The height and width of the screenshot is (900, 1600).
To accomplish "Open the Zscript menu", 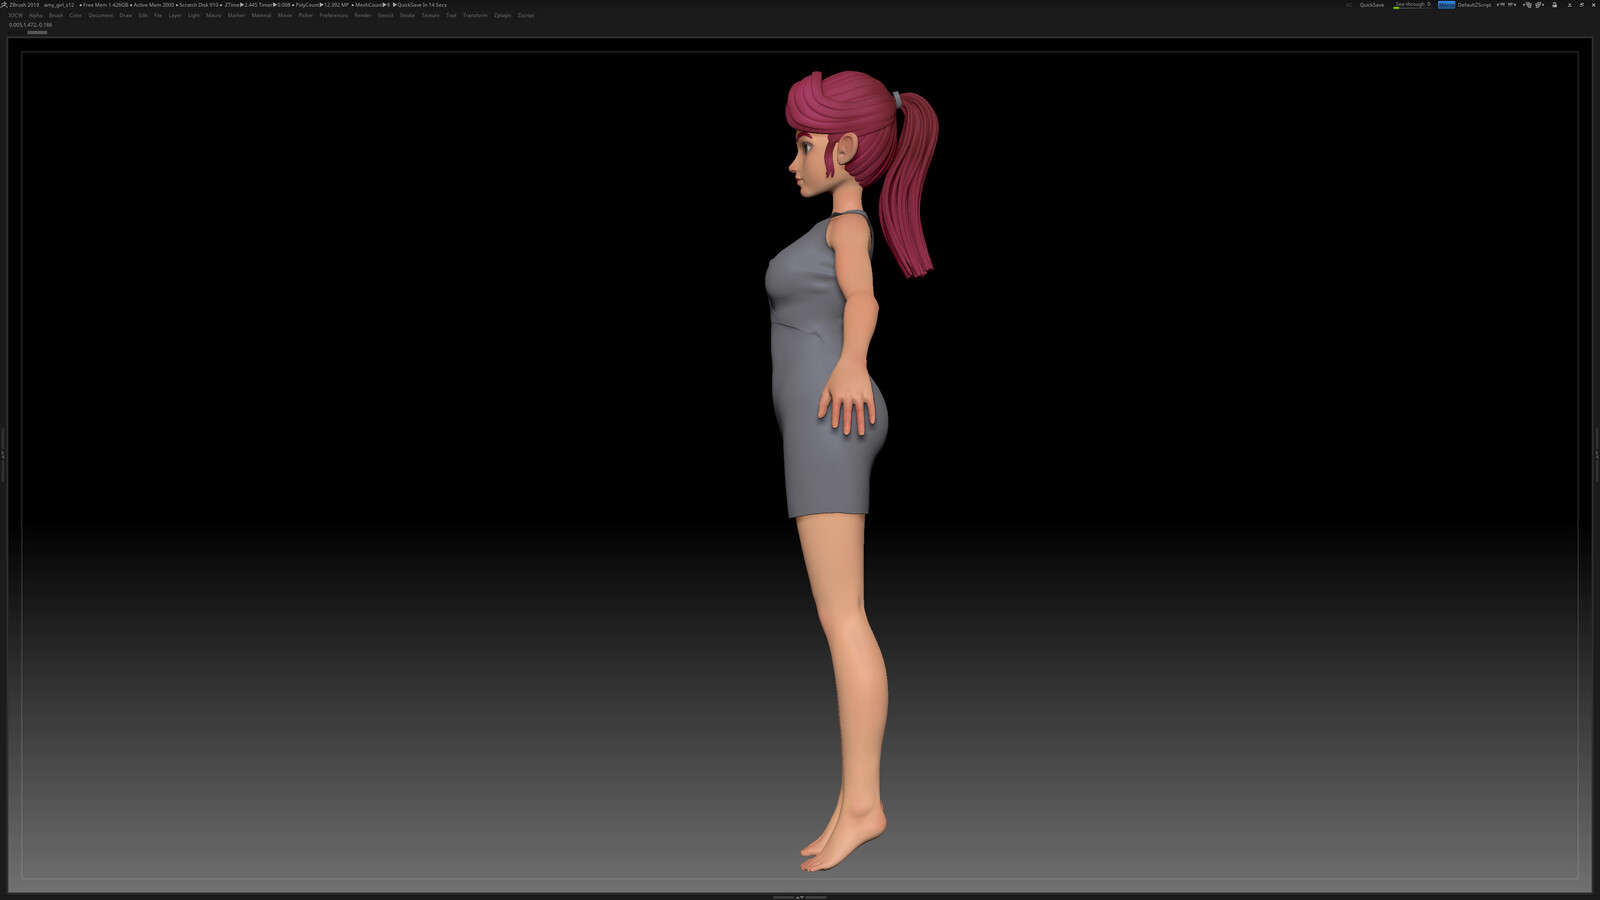I will 526,15.
